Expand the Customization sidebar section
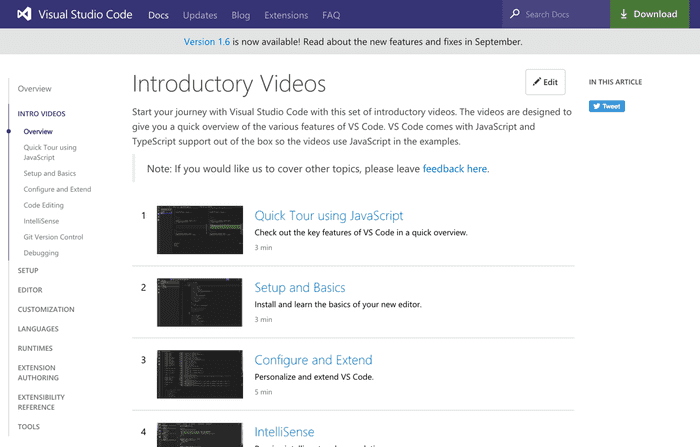 pyautogui.click(x=46, y=309)
